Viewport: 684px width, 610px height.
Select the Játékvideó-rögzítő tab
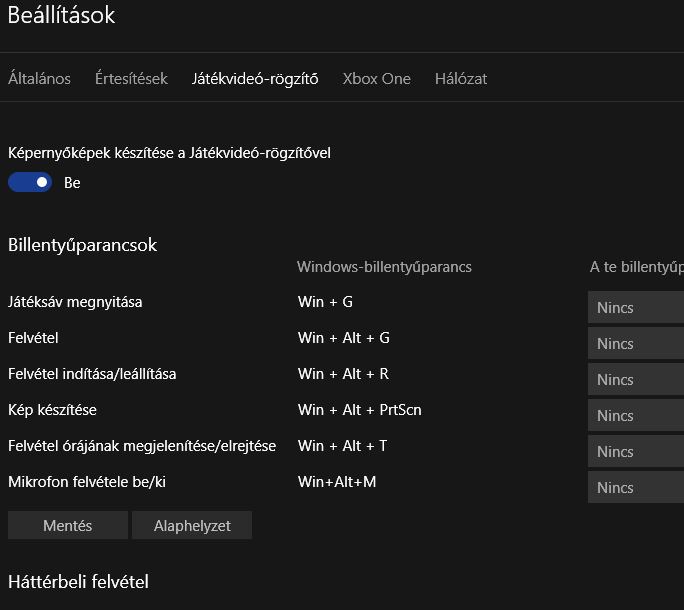point(255,79)
